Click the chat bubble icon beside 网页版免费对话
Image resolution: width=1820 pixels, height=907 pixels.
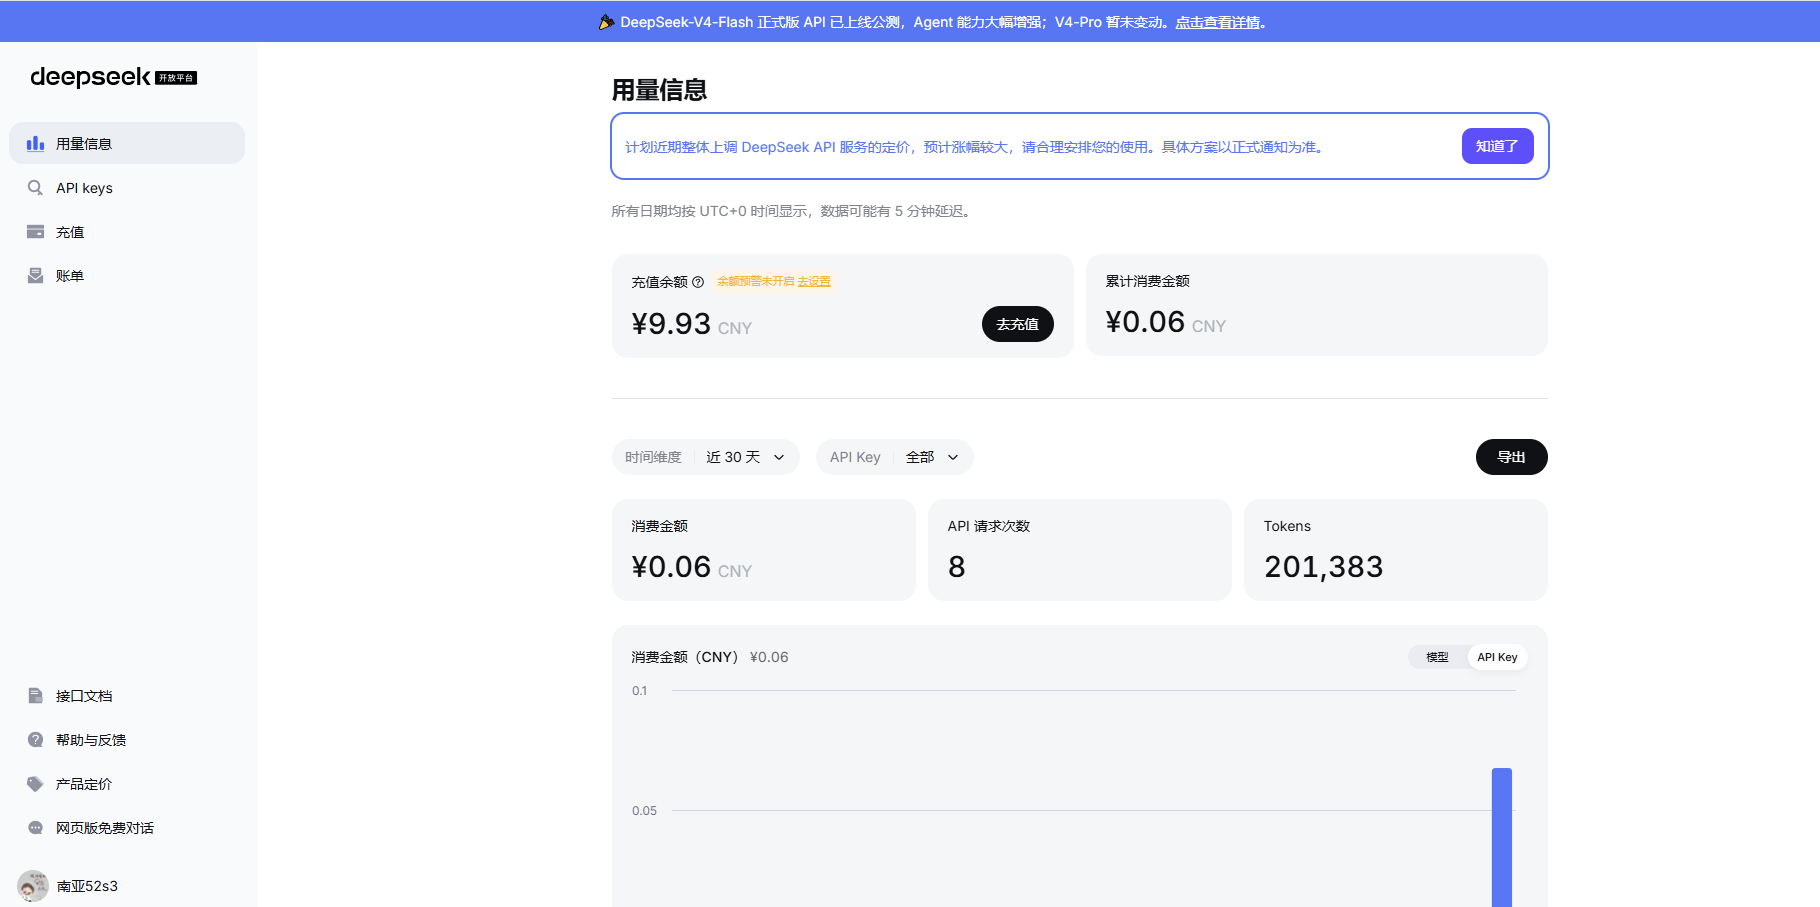point(35,828)
